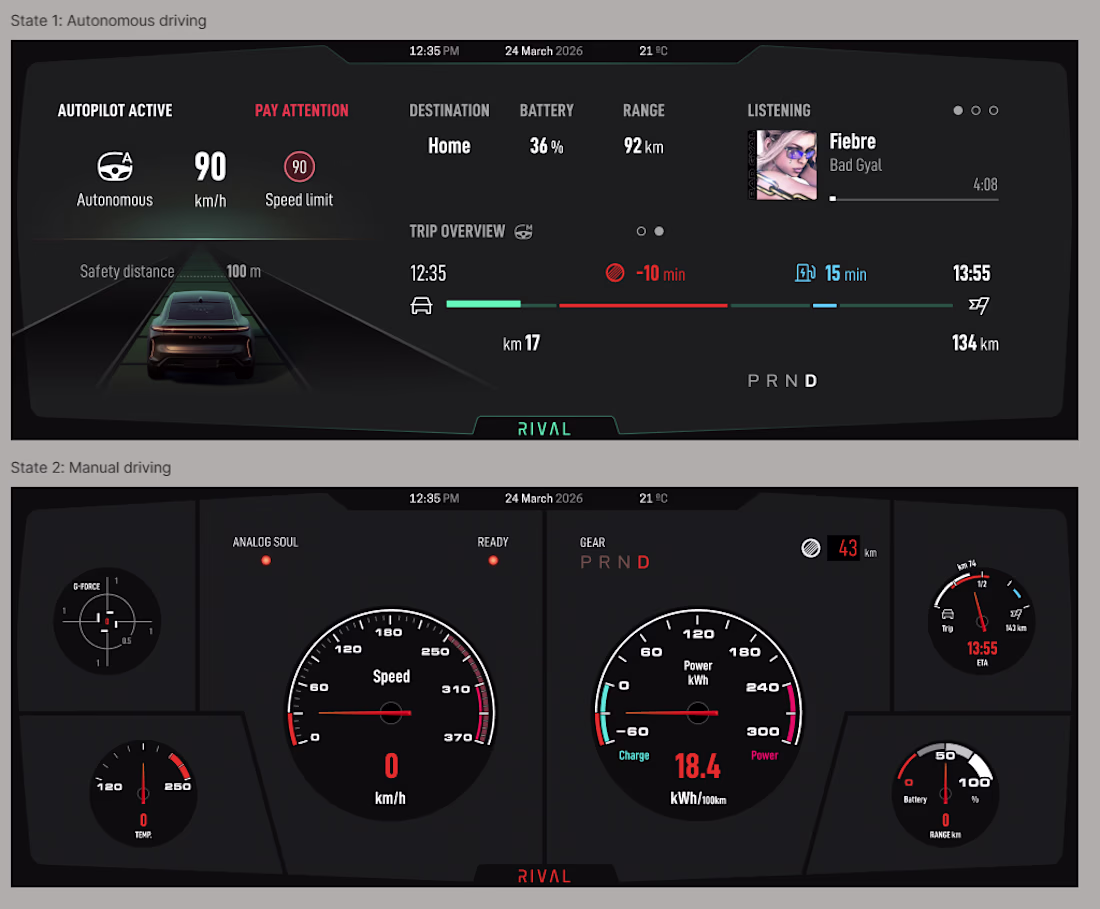The image size is (1100, 909).
Task: Select the first LISTENING page dot
Action: 958,110
